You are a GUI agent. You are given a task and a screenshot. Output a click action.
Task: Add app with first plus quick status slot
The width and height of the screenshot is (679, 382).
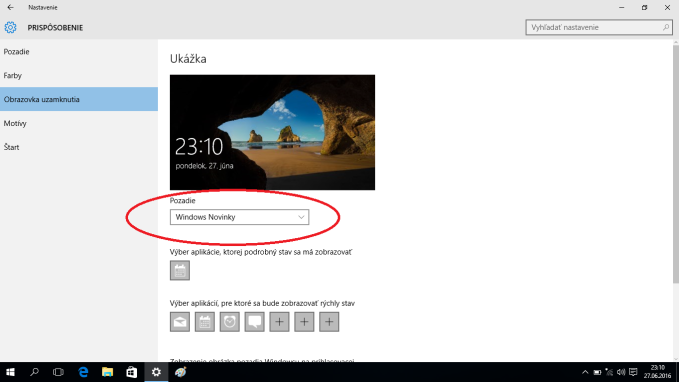point(279,322)
